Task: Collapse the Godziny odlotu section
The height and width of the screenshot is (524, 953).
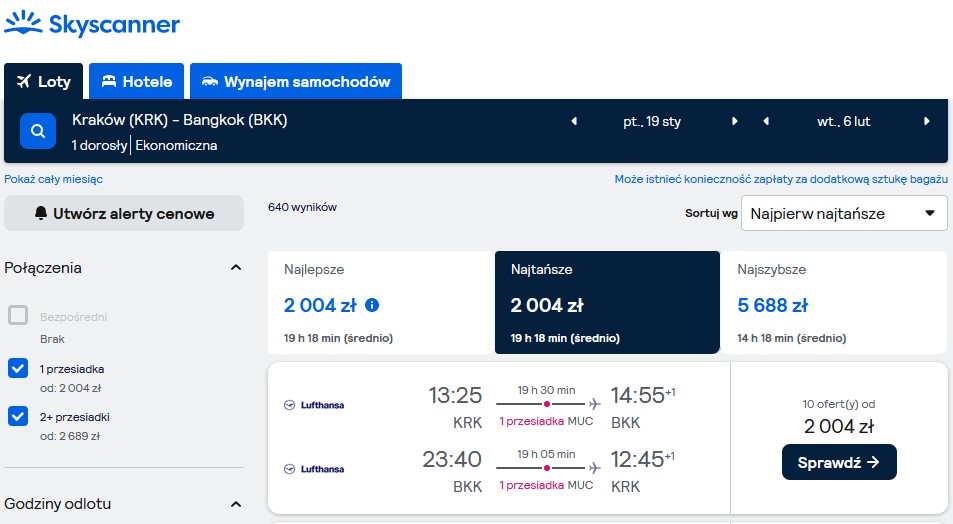Action: (x=236, y=504)
